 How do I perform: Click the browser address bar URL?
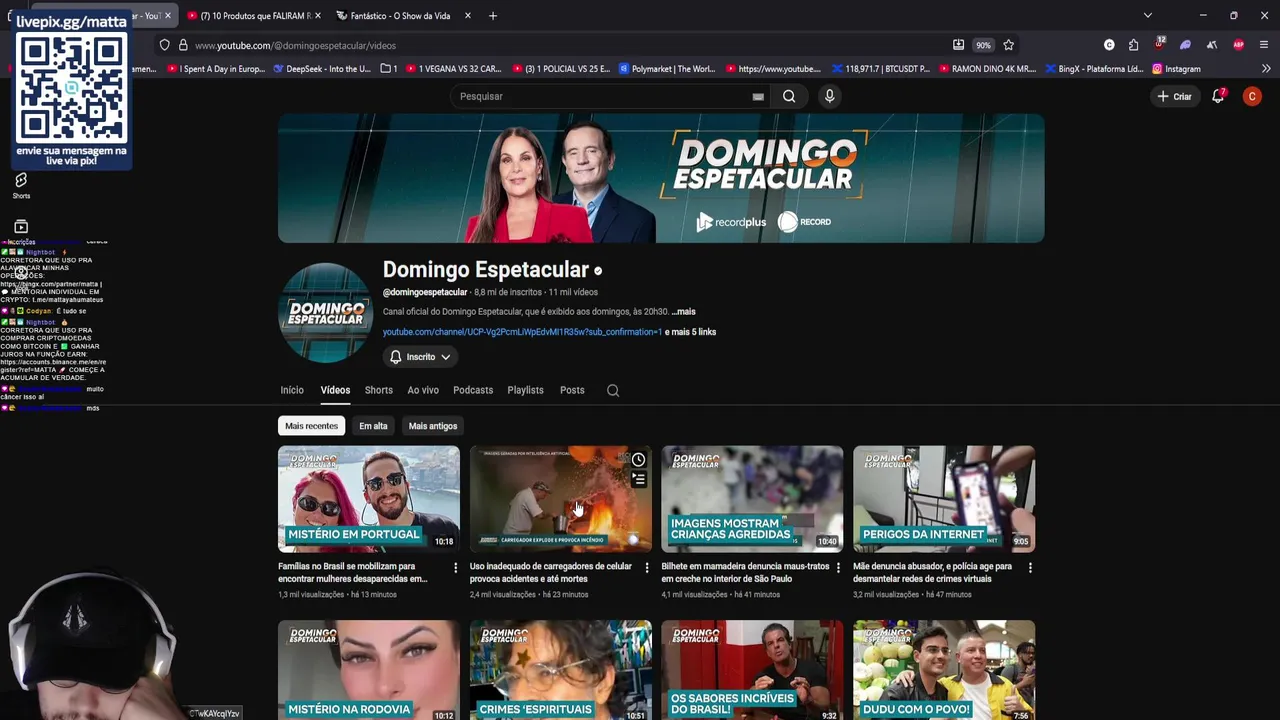coord(295,45)
